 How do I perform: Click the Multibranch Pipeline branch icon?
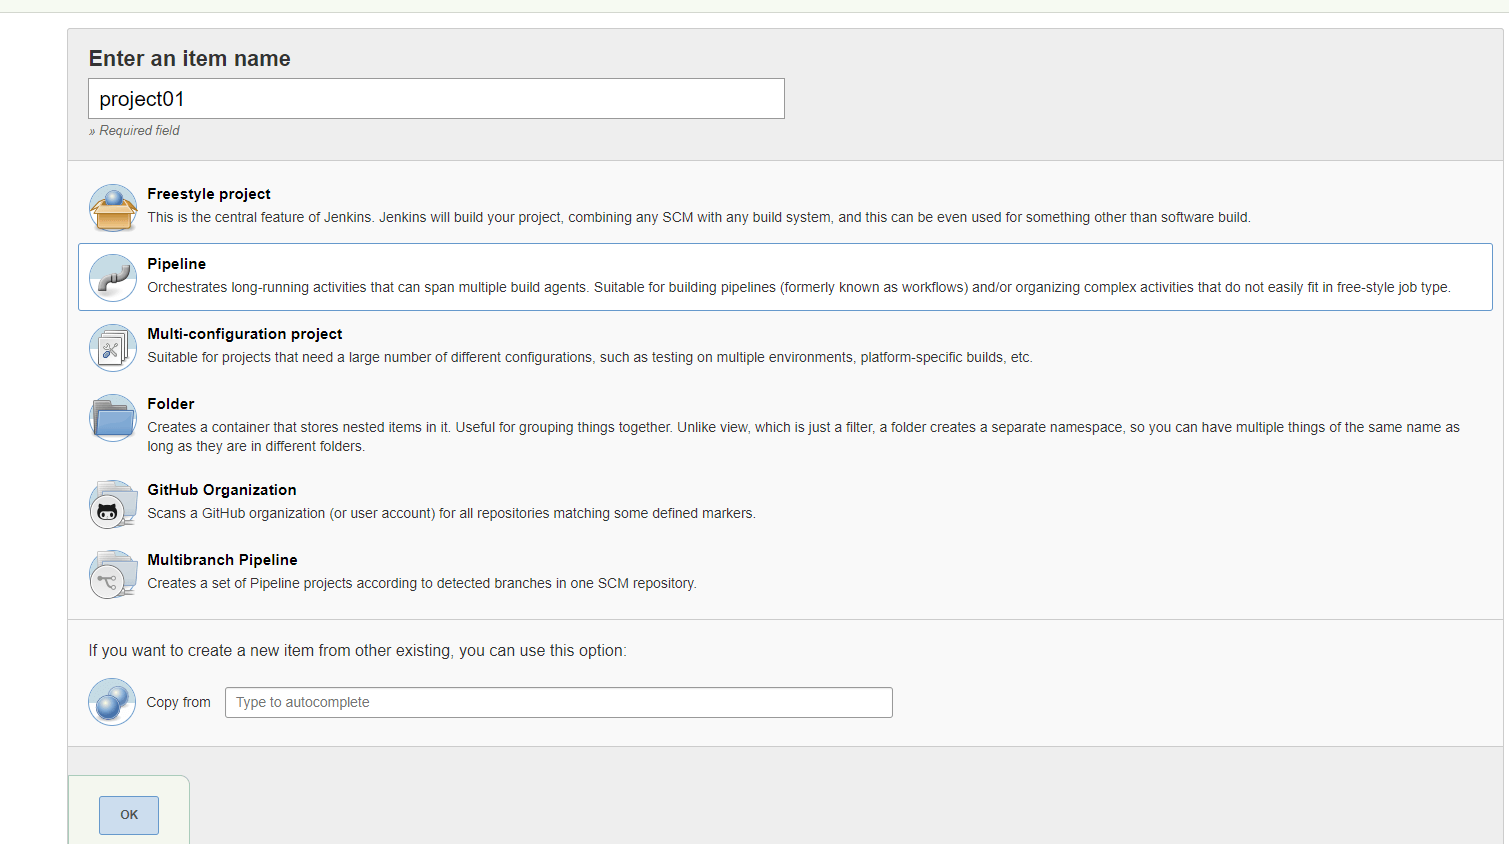pos(113,574)
